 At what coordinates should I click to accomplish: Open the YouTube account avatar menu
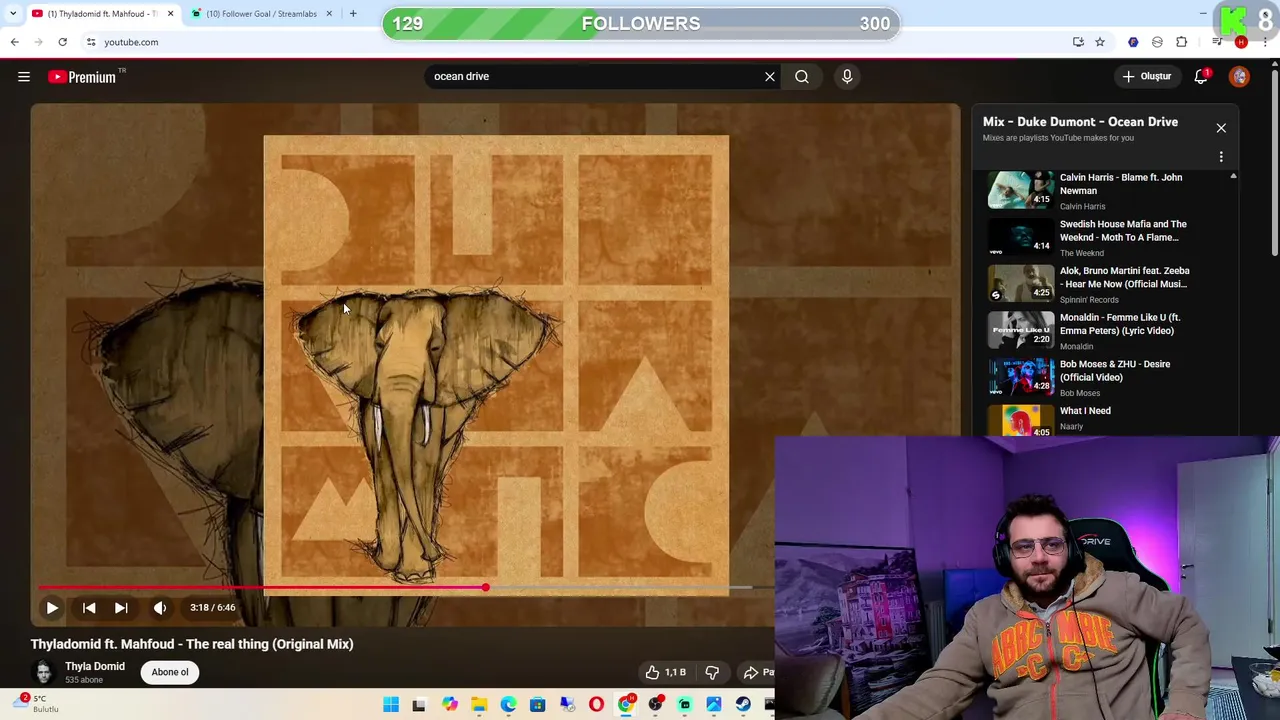(x=1240, y=77)
